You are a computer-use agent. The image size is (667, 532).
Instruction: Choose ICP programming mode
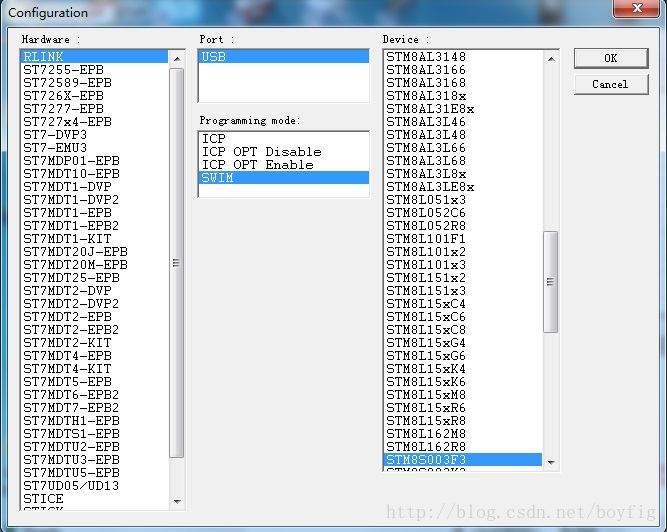click(x=284, y=139)
